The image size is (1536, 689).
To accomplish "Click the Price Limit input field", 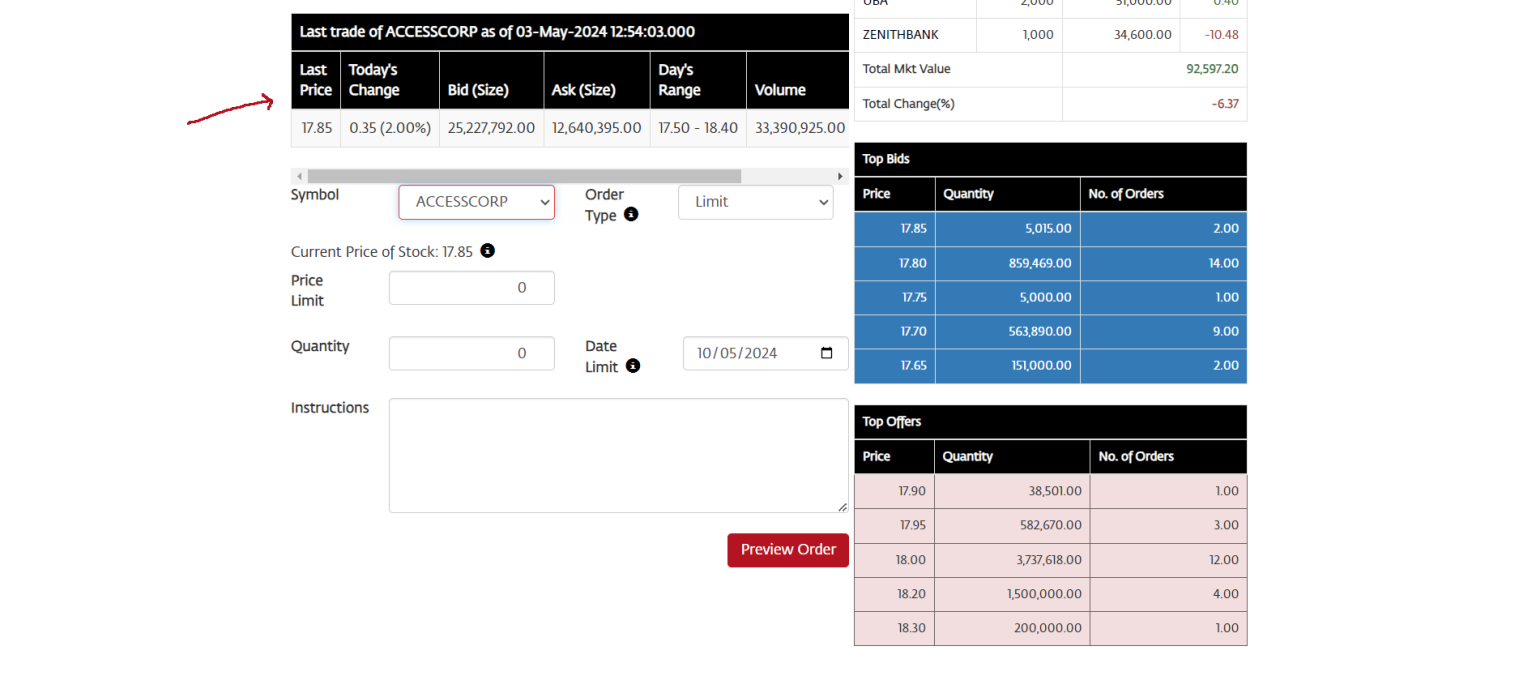I will tap(471, 287).
